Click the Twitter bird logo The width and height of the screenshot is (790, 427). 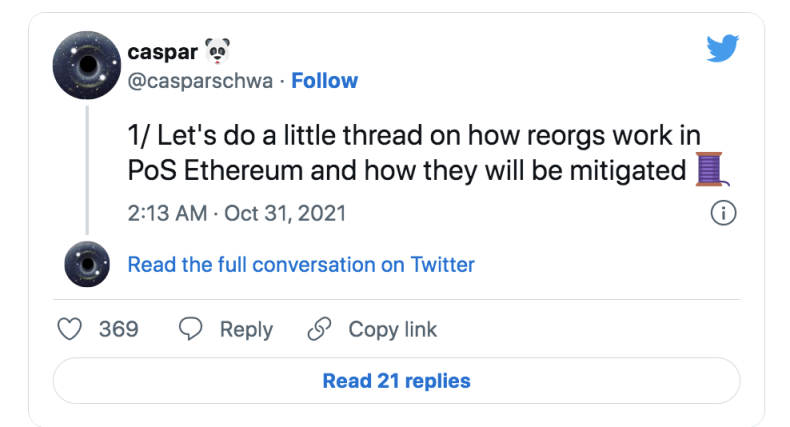click(x=721, y=48)
